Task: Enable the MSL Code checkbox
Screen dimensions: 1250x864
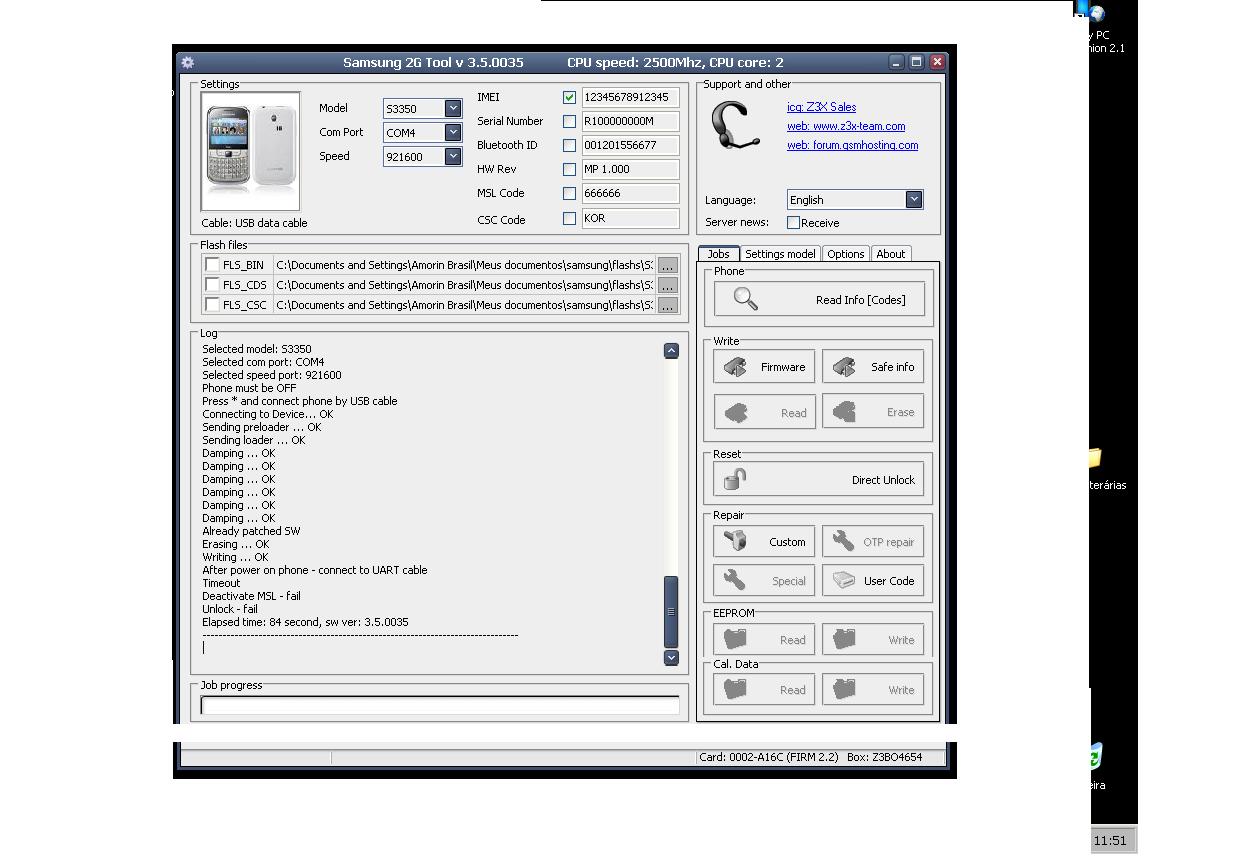Action: [569, 193]
